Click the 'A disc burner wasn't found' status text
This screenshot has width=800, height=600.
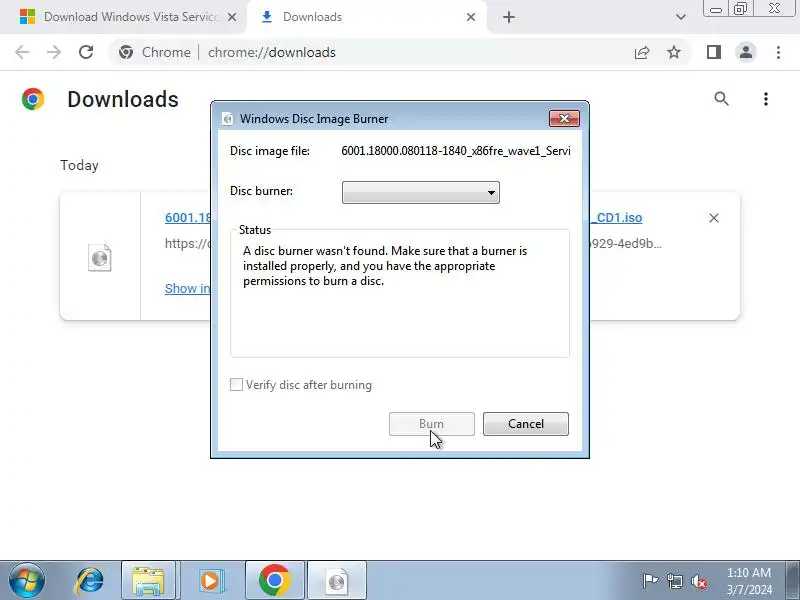click(385, 266)
